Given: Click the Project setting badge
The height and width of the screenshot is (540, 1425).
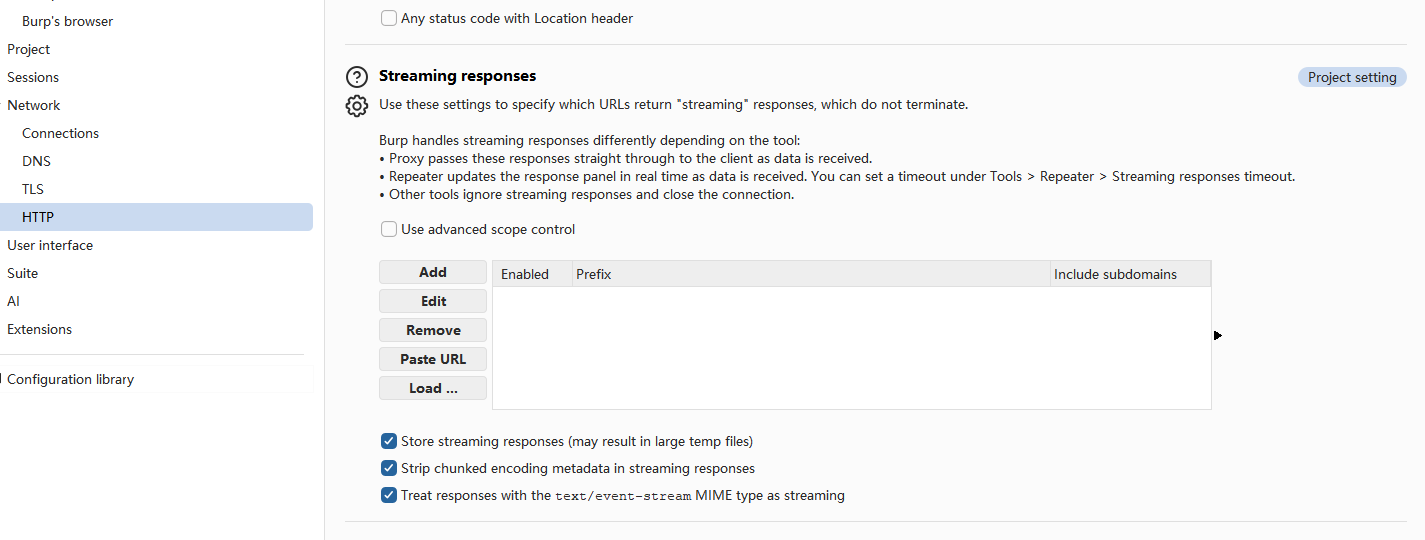Looking at the screenshot, I should pyautogui.click(x=1352, y=78).
